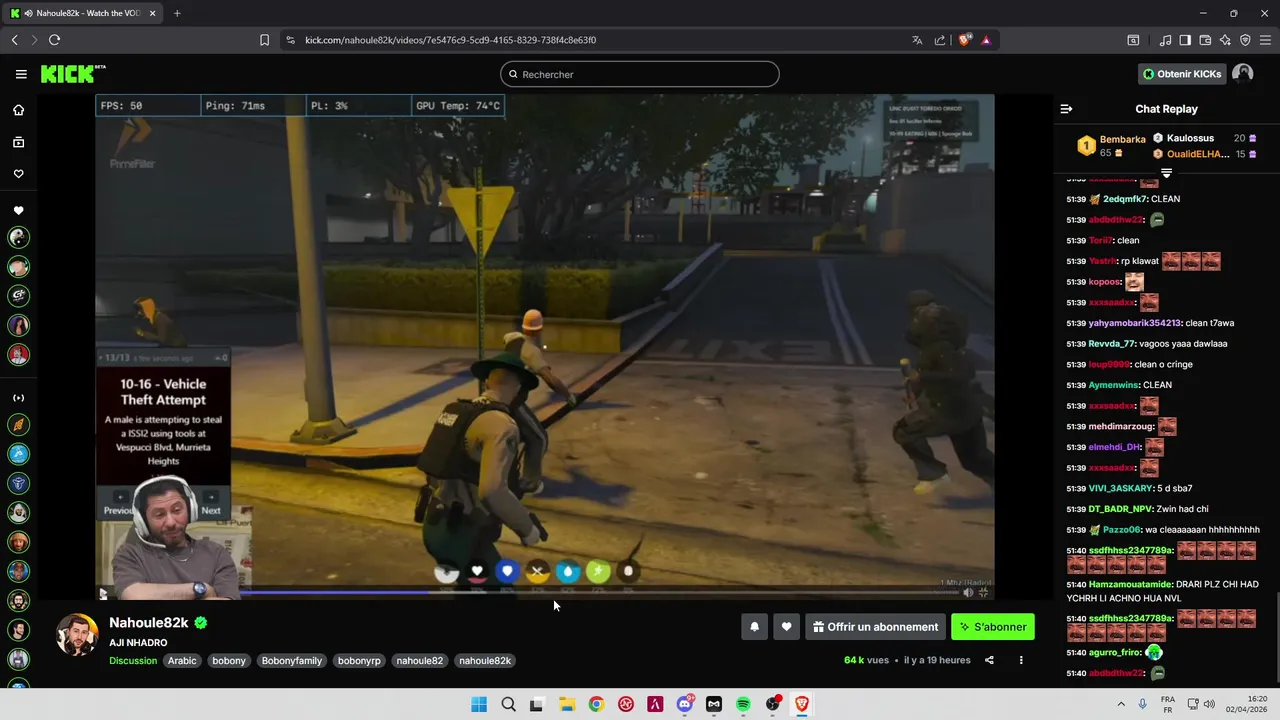Collapse the Chat Replay panel
The width and height of the screenshot is (1280, 720).
coord(1066,109)
